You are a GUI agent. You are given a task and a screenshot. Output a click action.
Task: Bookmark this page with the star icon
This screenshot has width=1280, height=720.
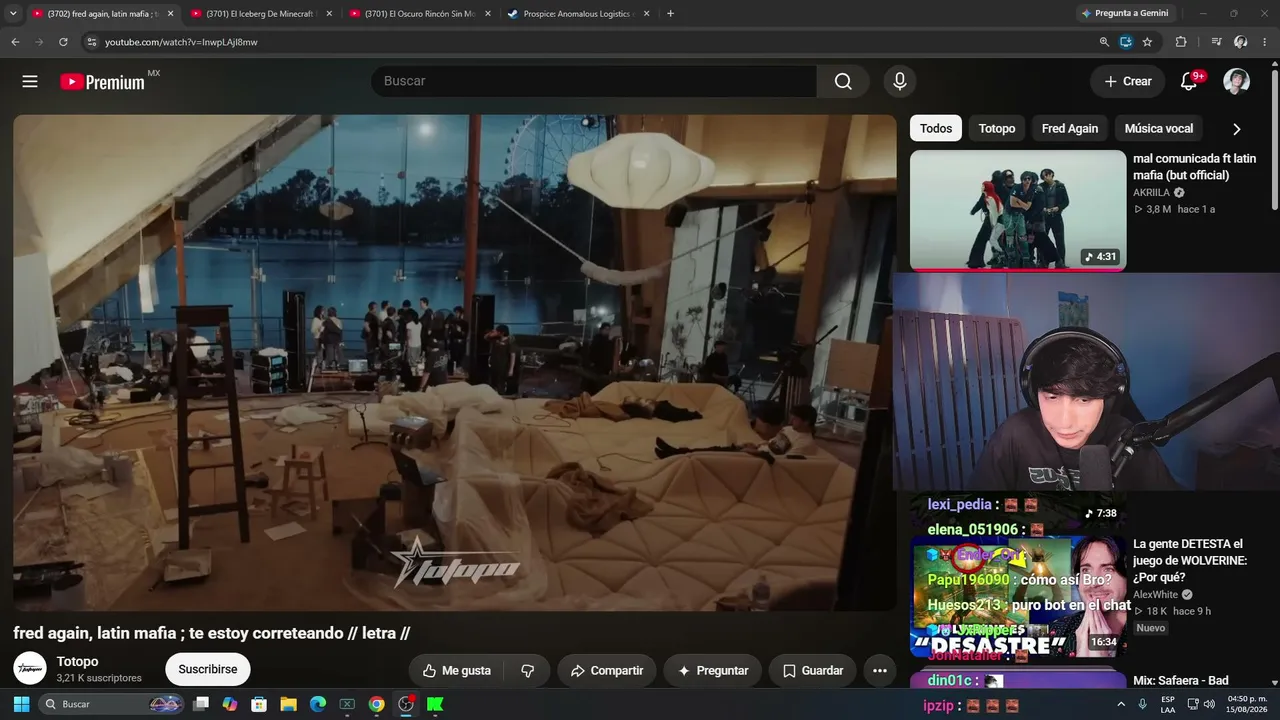1147,42
